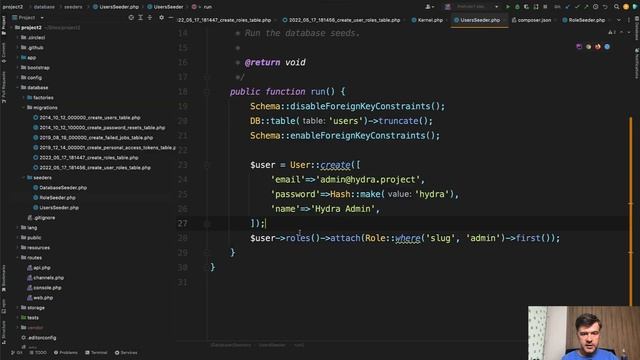Viewport: 640px width, 360px height.
Task: Click the warnings indicator in the editor corner
Action: coord(612,32)
